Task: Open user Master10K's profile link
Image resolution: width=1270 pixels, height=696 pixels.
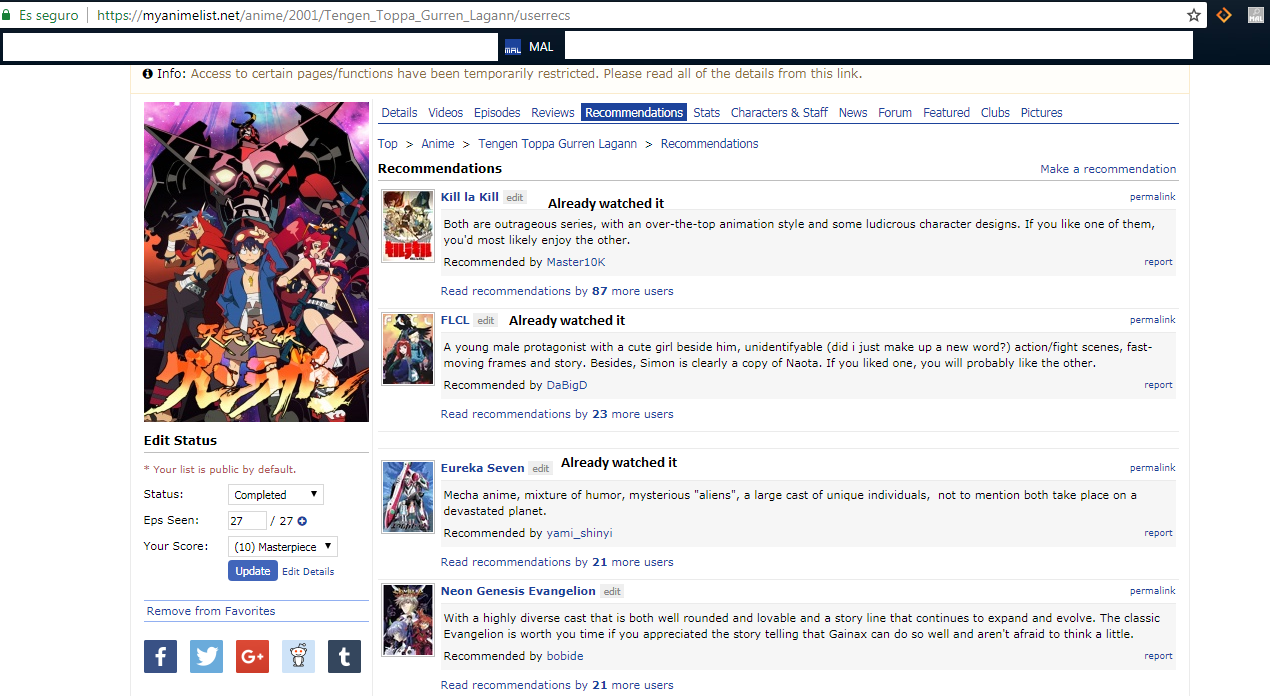Action: 575,262
